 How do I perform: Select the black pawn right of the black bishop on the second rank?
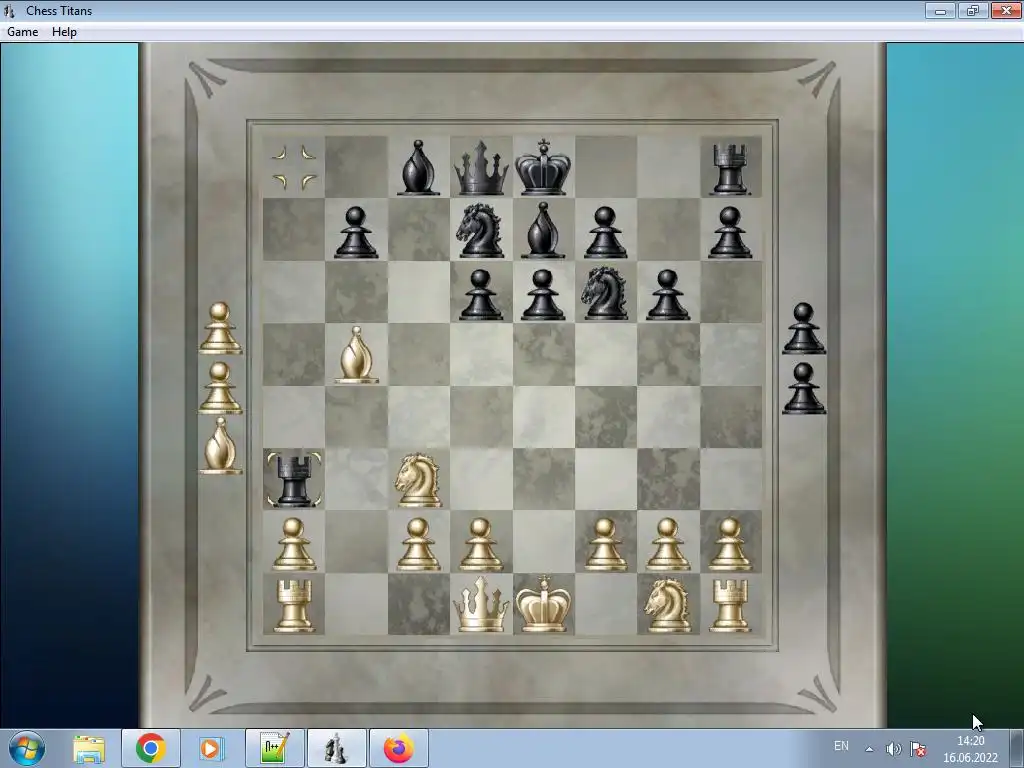click(605, 232)
